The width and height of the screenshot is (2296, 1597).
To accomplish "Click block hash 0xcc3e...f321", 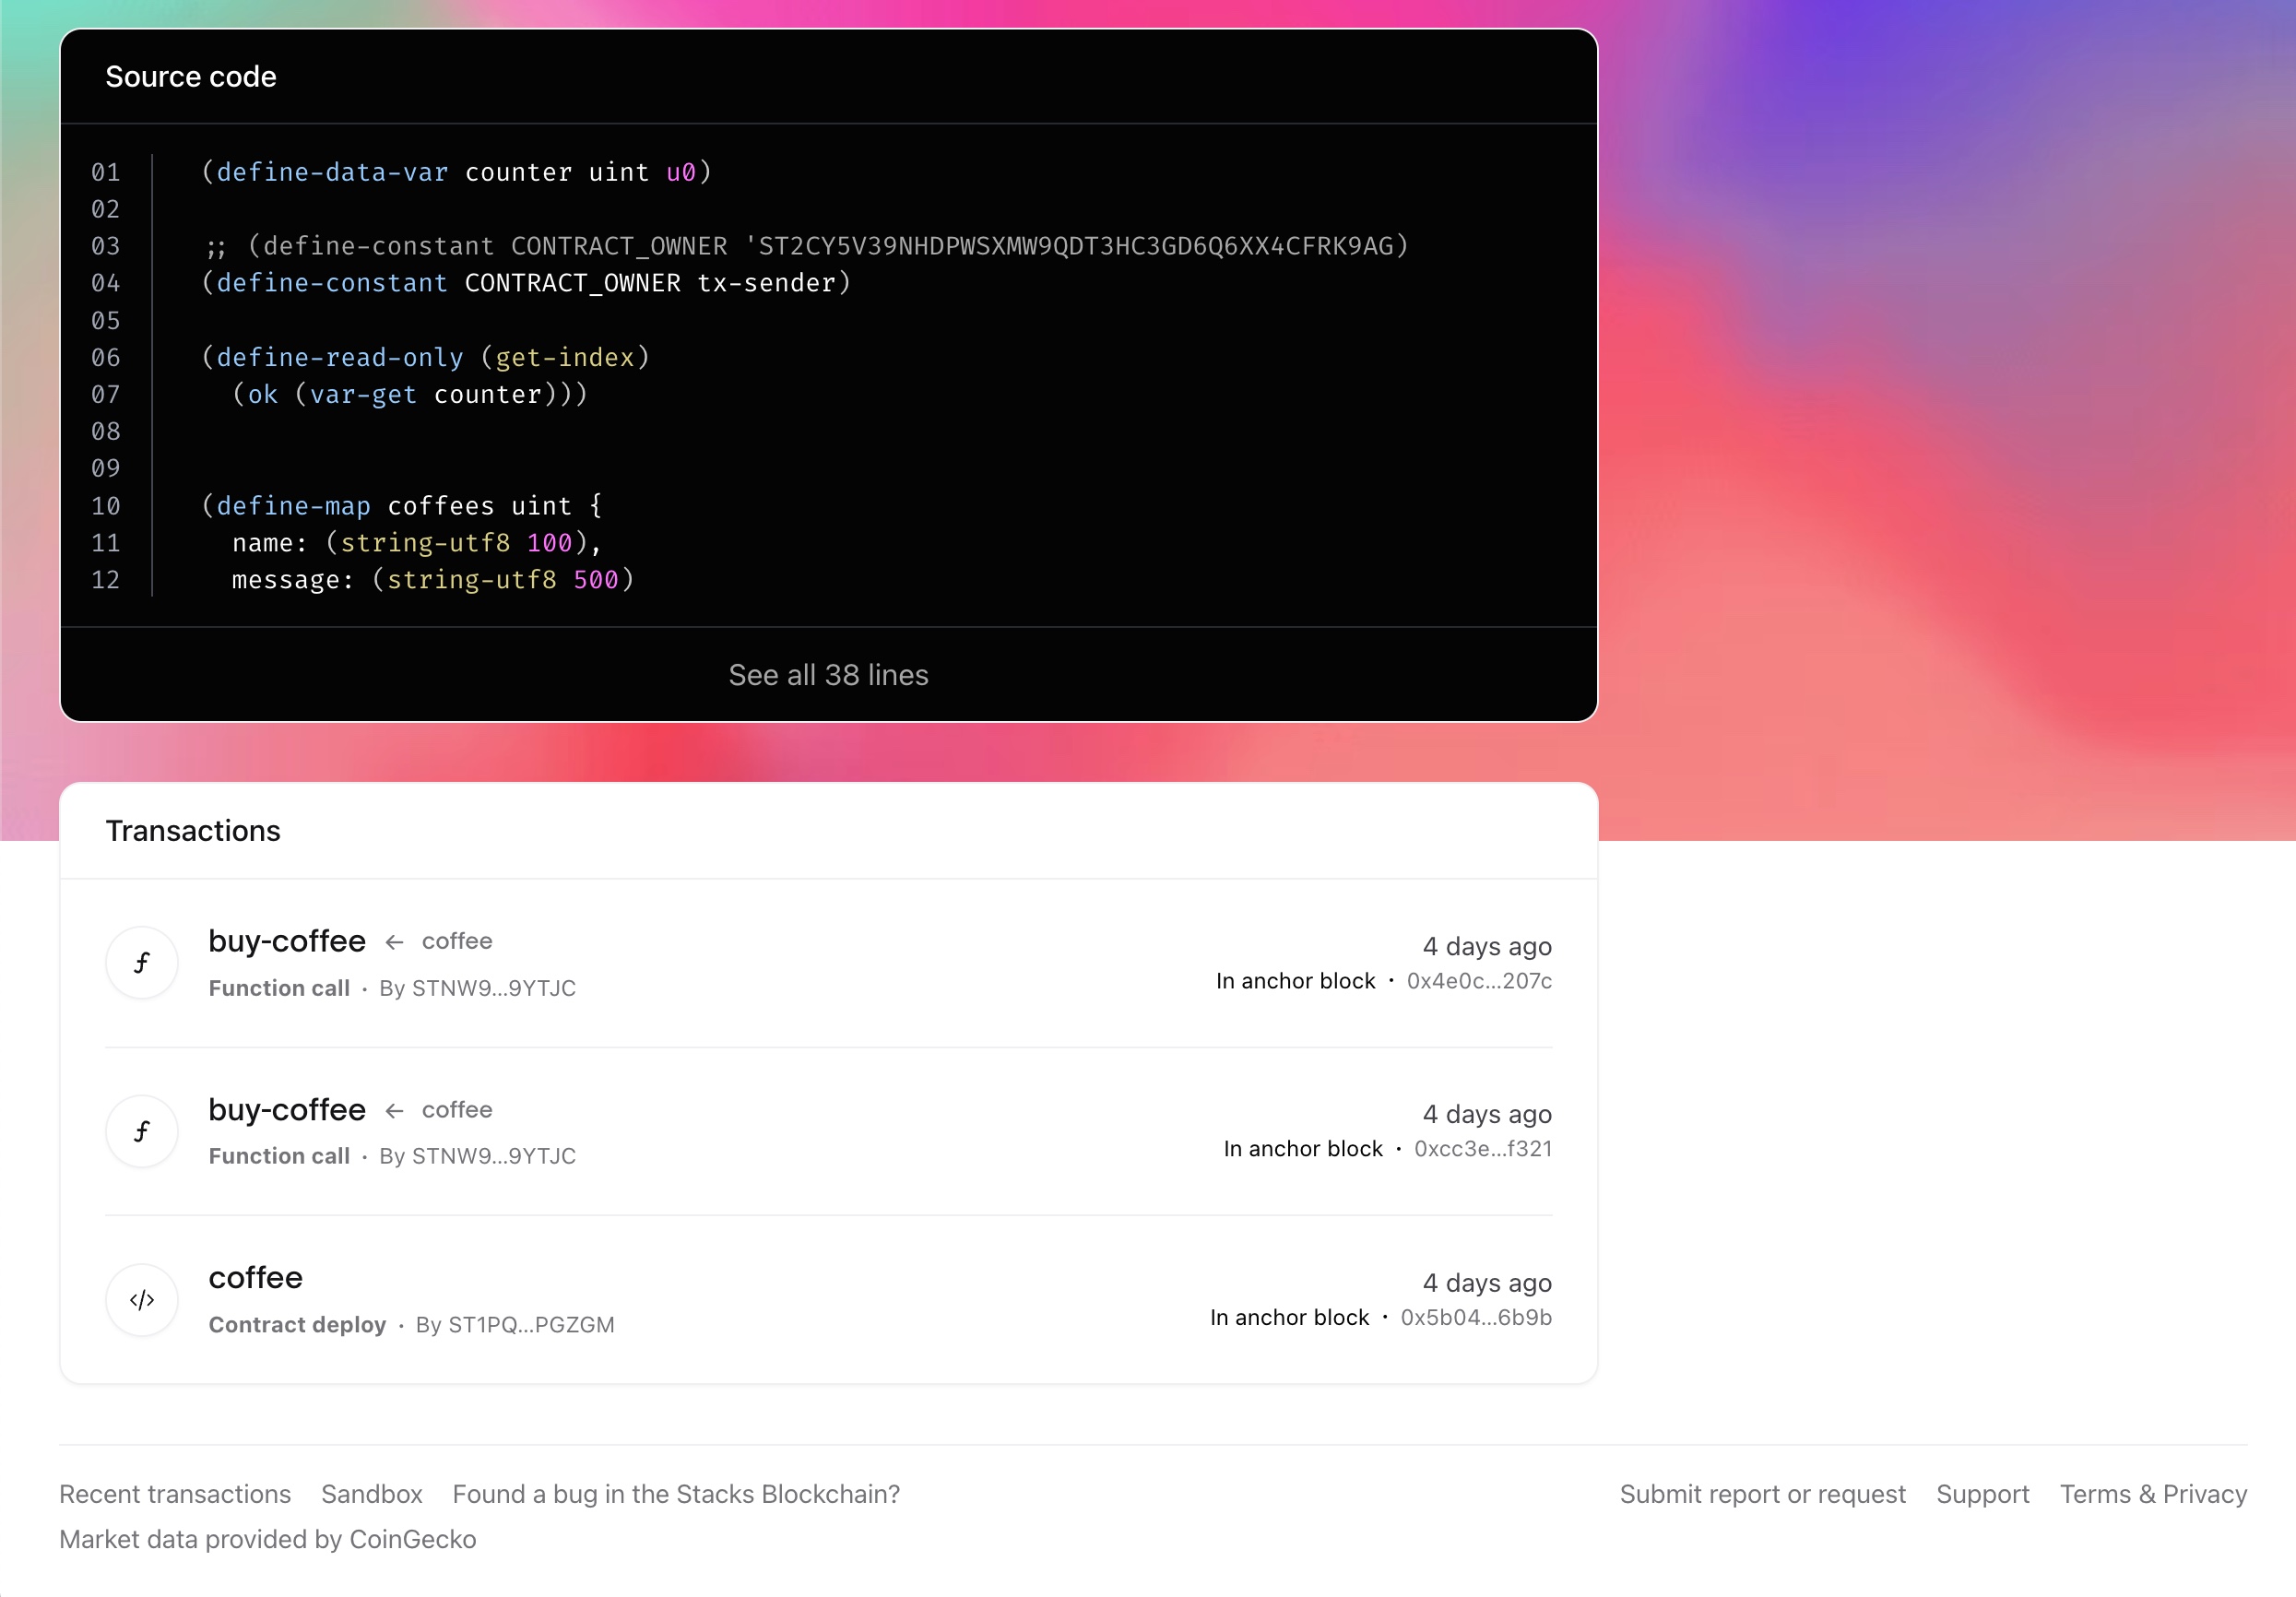I will (x=1482, y=1149).
